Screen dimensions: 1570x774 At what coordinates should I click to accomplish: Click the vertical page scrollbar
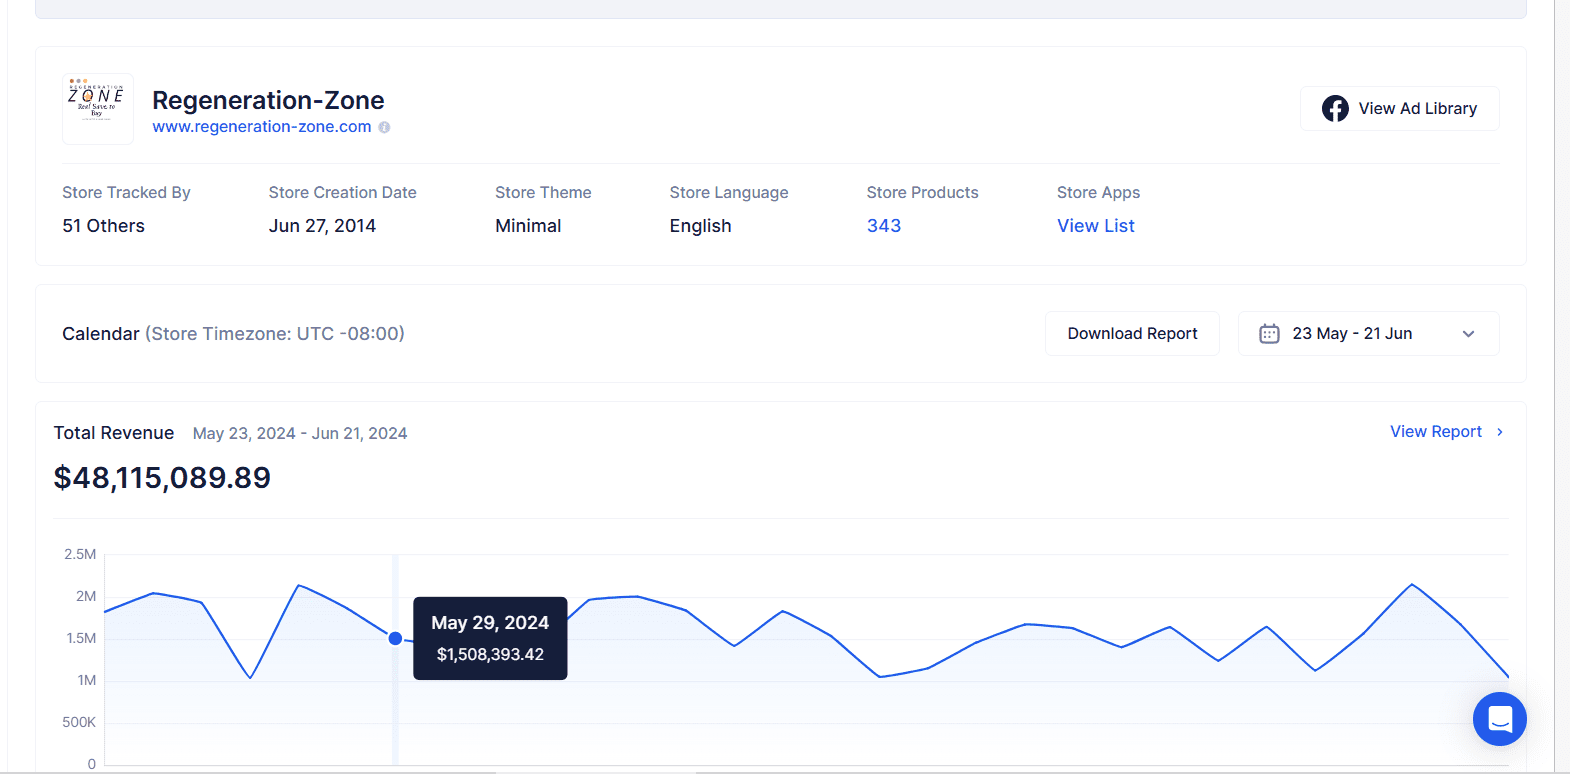tap(1562, 387)
